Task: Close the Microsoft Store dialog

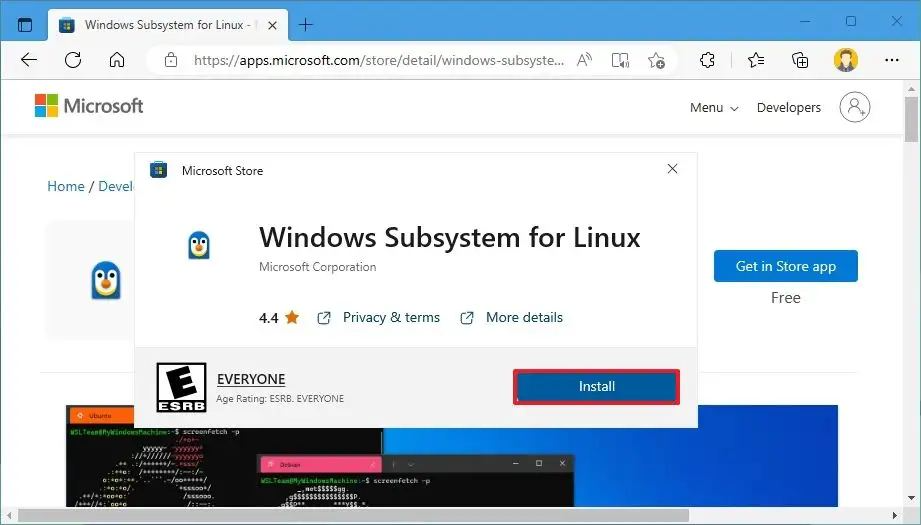Action: [x=673, y=169]
